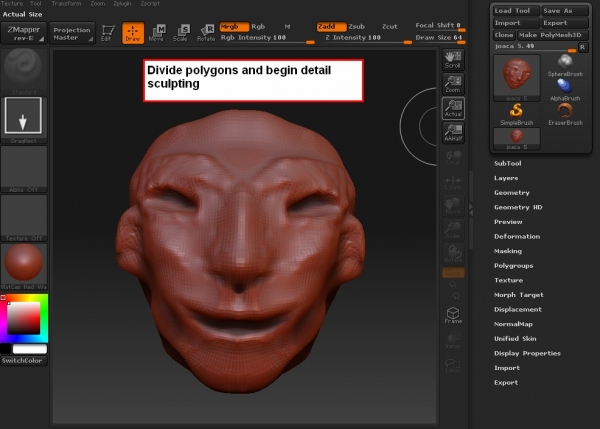This screenshot has width=600, height=429.
Task: Toggle Zcut sculpt mode
Action: 390,26
